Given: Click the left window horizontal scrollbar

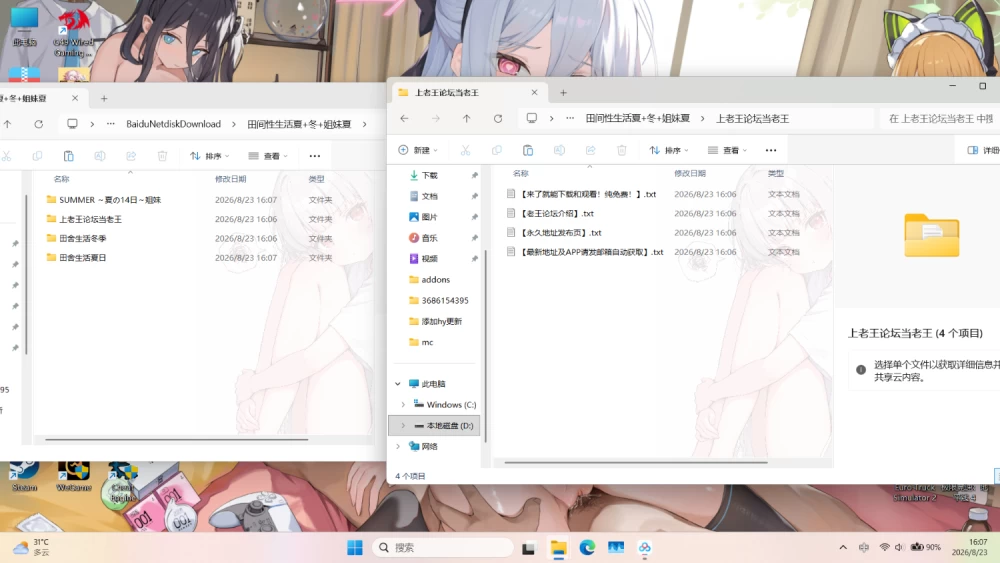Looking at the screenshot, I should [x=177, y=439].
